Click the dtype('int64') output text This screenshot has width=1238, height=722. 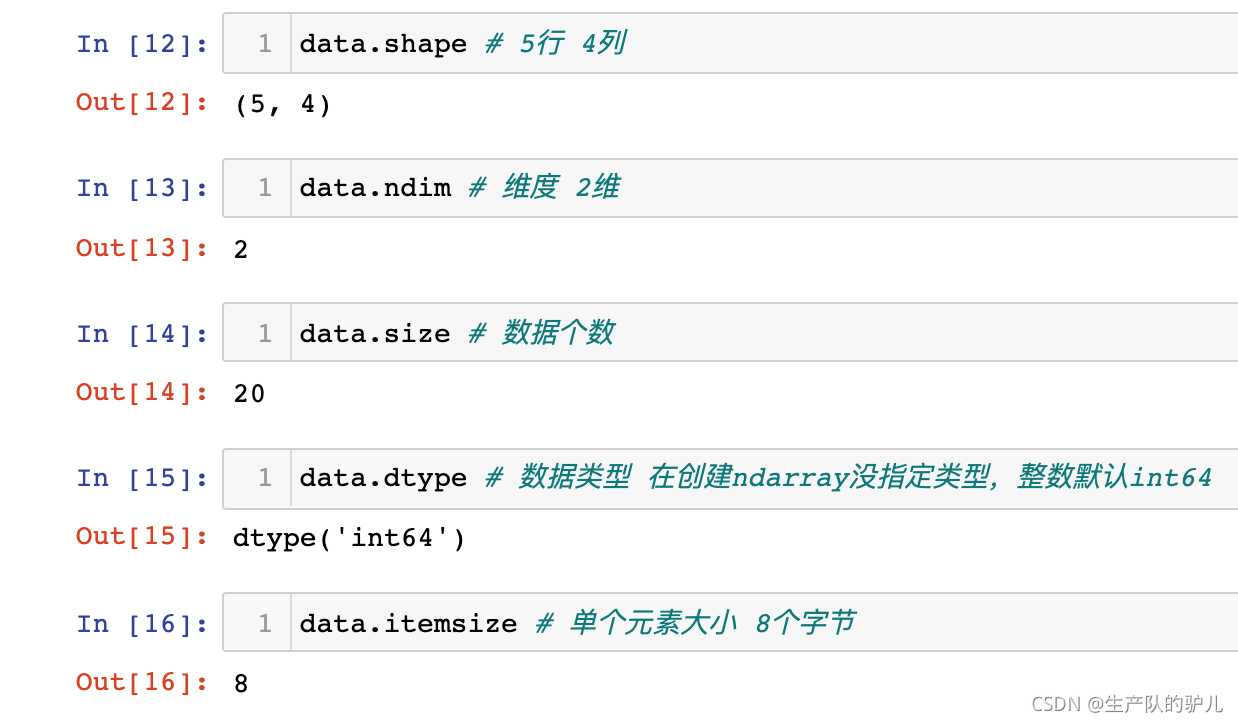tap(349, 538)
